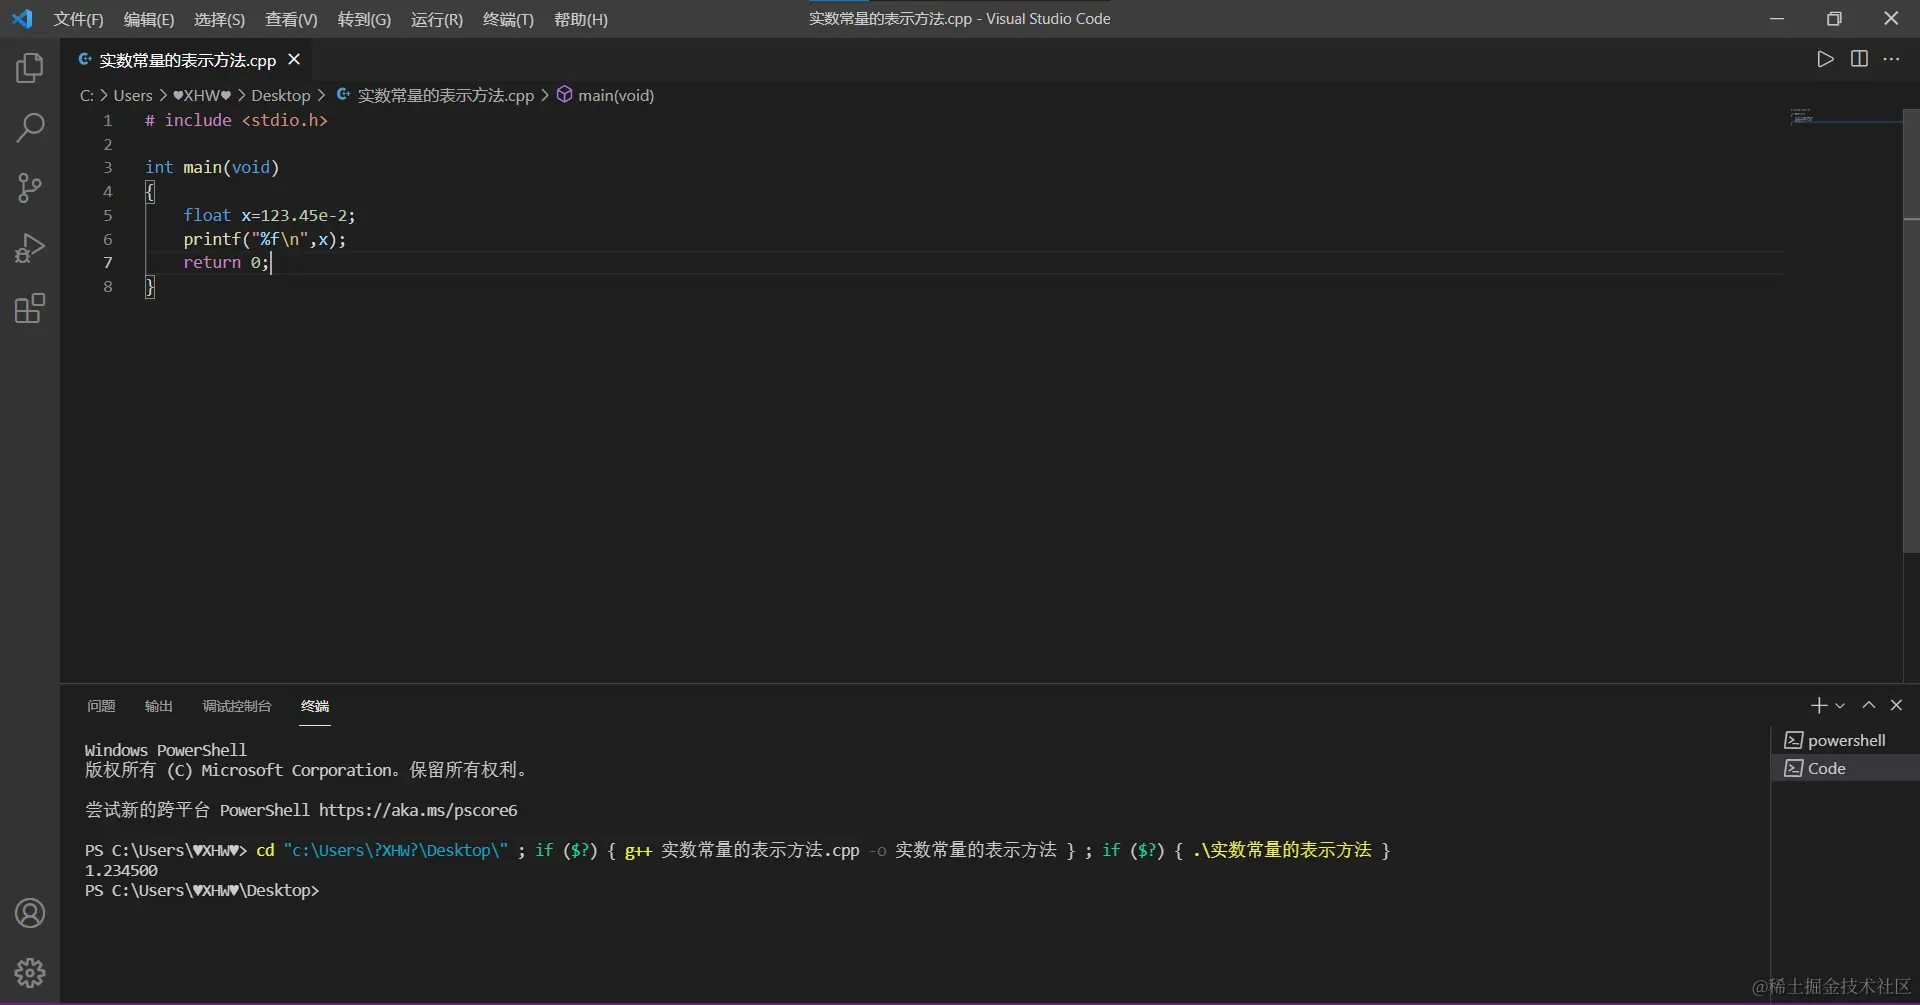Open the 文件(F) menu

[x=78, y=19]
